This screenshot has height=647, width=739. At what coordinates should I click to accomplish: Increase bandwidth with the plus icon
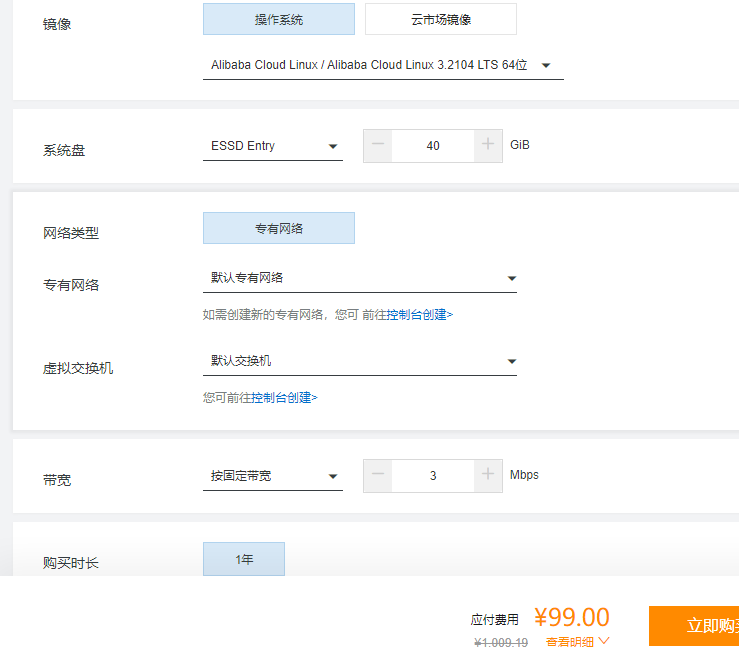point(488,475)
